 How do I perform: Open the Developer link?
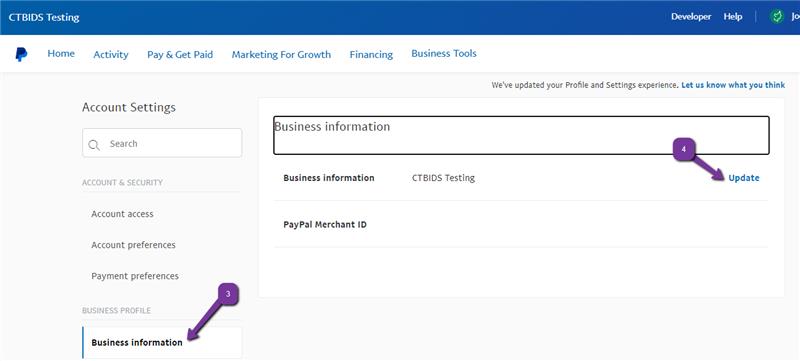691,17
